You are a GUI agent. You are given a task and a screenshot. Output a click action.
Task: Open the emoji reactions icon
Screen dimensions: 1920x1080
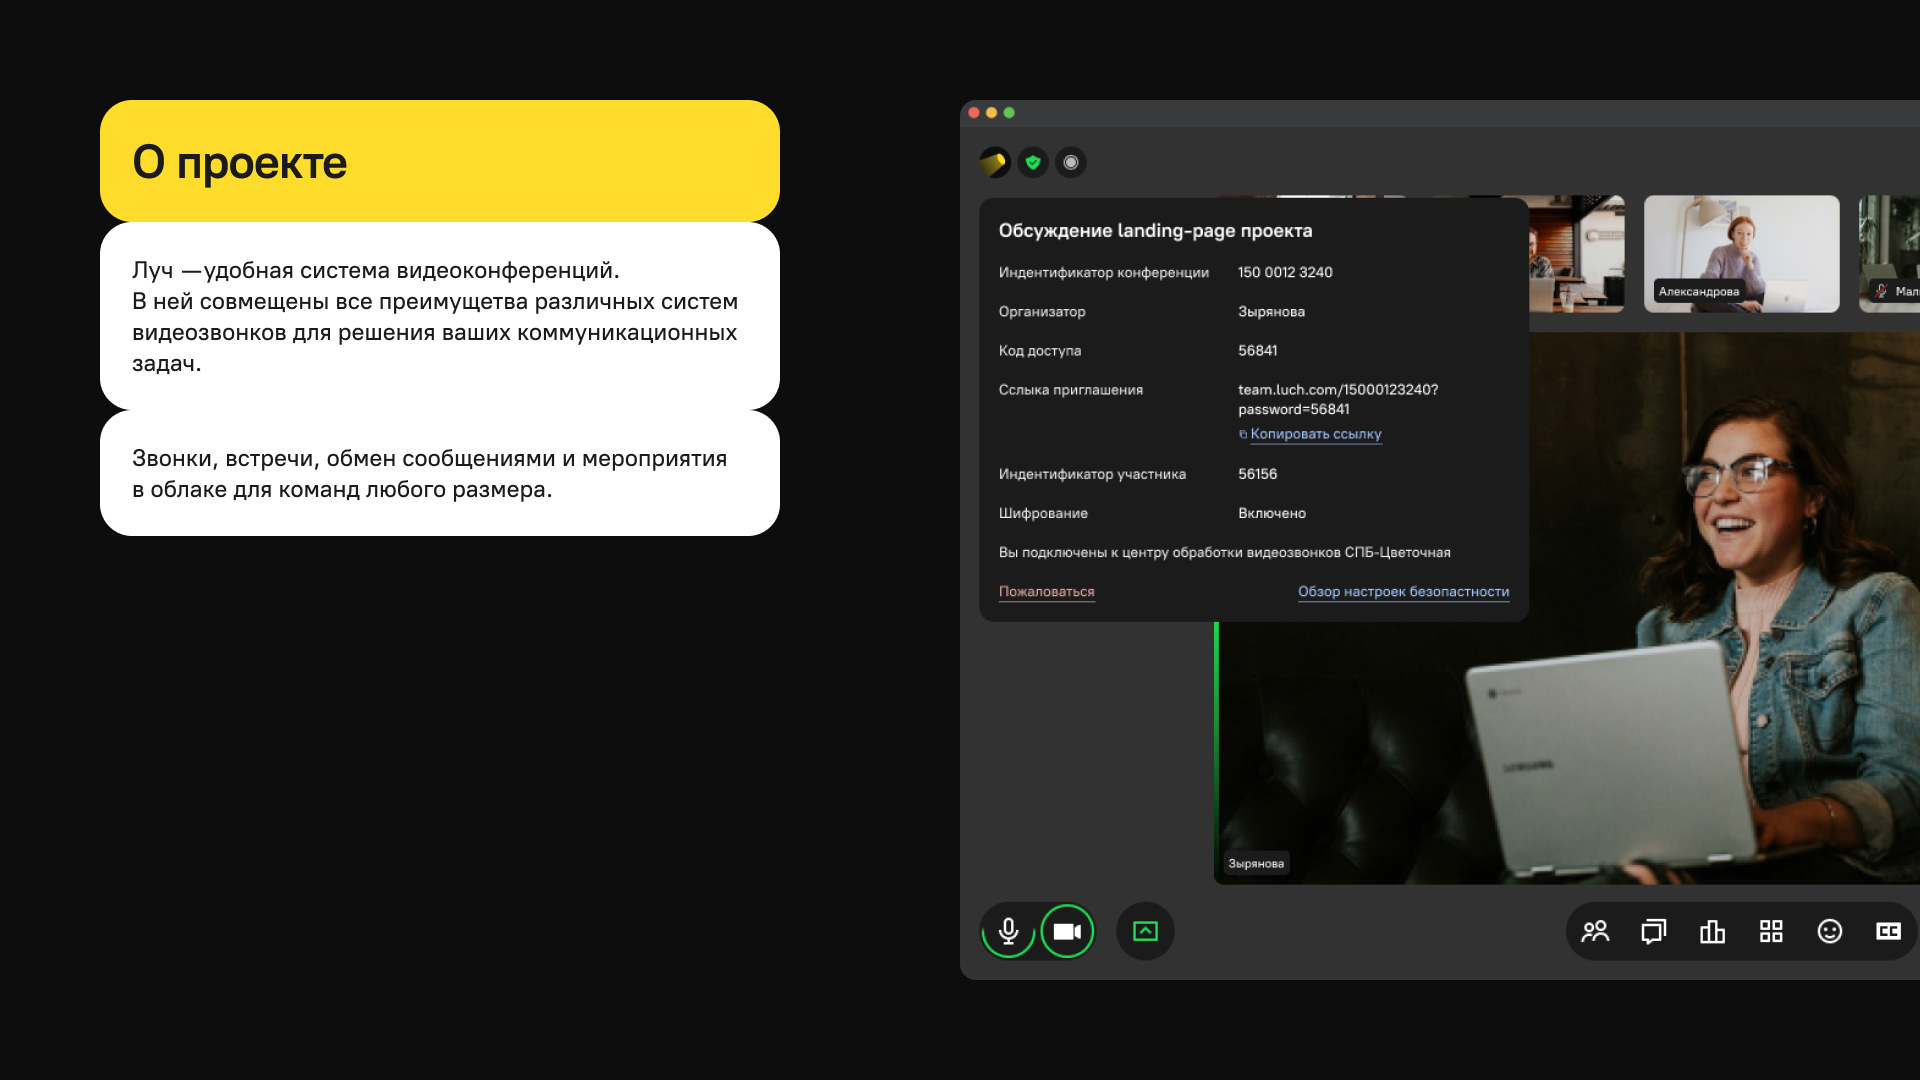click(1829, 932)
